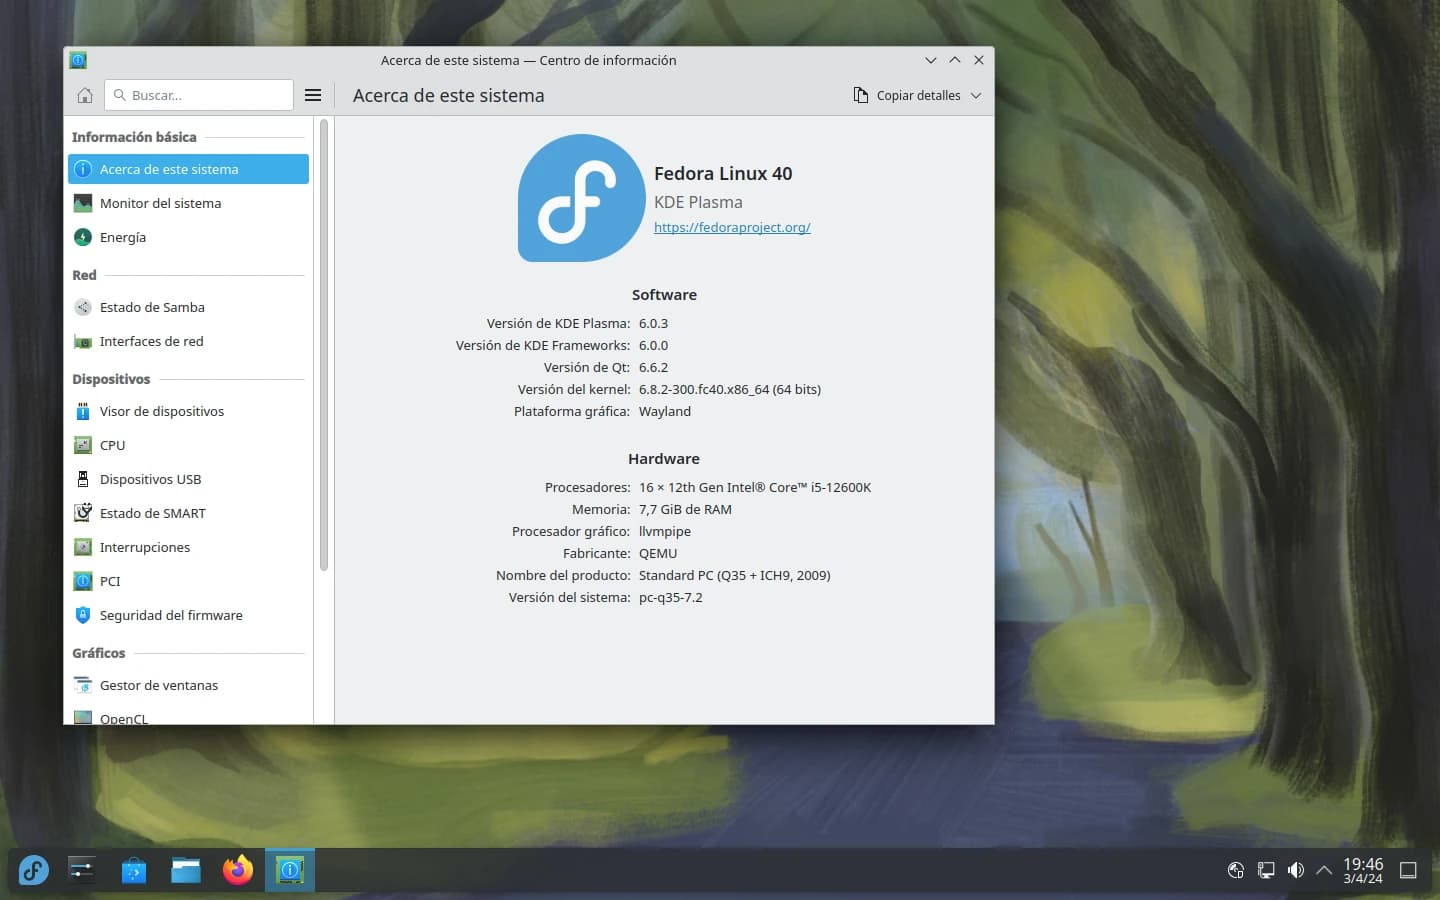1440x900 pixels.
Task: Click the network globe tray icon
Action: 1236,870
